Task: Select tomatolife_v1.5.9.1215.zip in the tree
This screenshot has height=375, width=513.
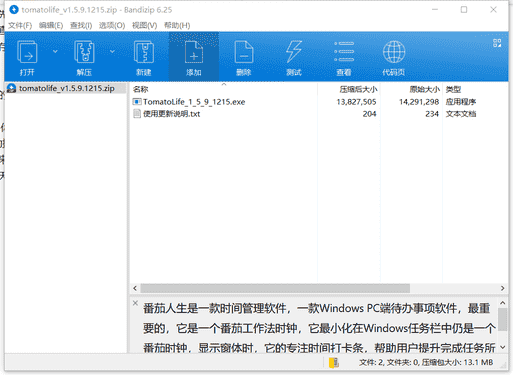Action: tap(67, 88)
